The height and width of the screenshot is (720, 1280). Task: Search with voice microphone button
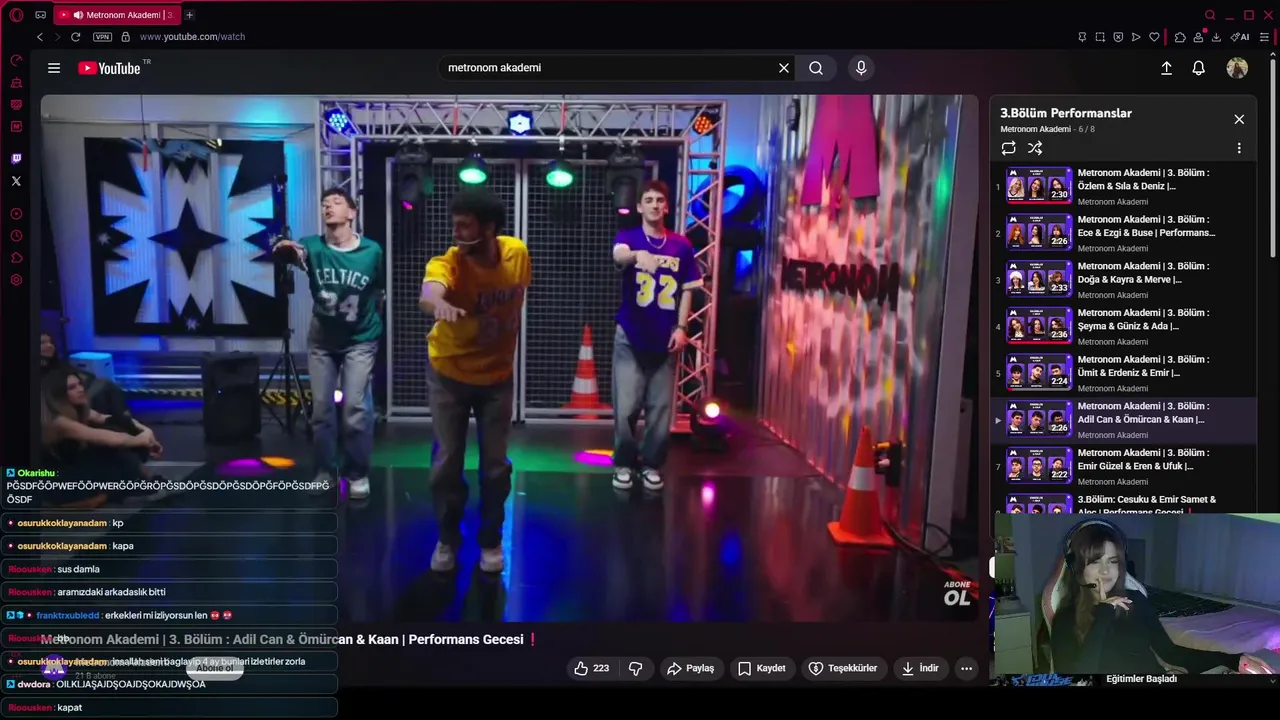pos(861,68)
